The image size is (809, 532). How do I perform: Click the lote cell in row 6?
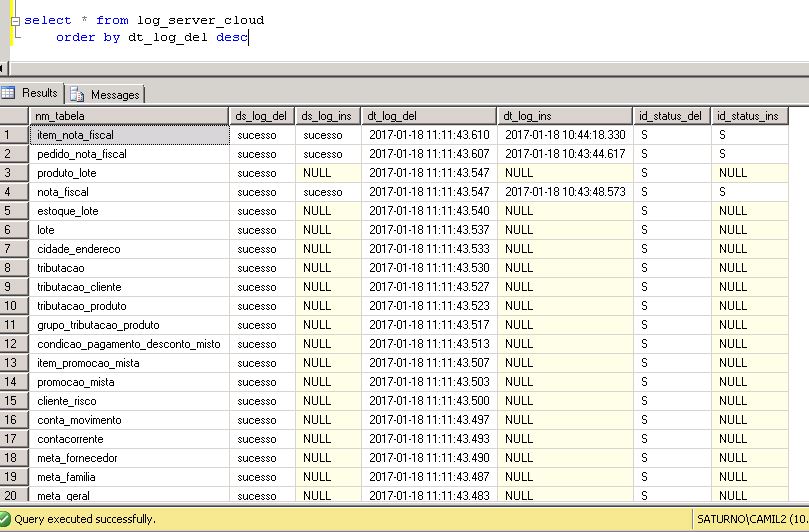point(129,230)
